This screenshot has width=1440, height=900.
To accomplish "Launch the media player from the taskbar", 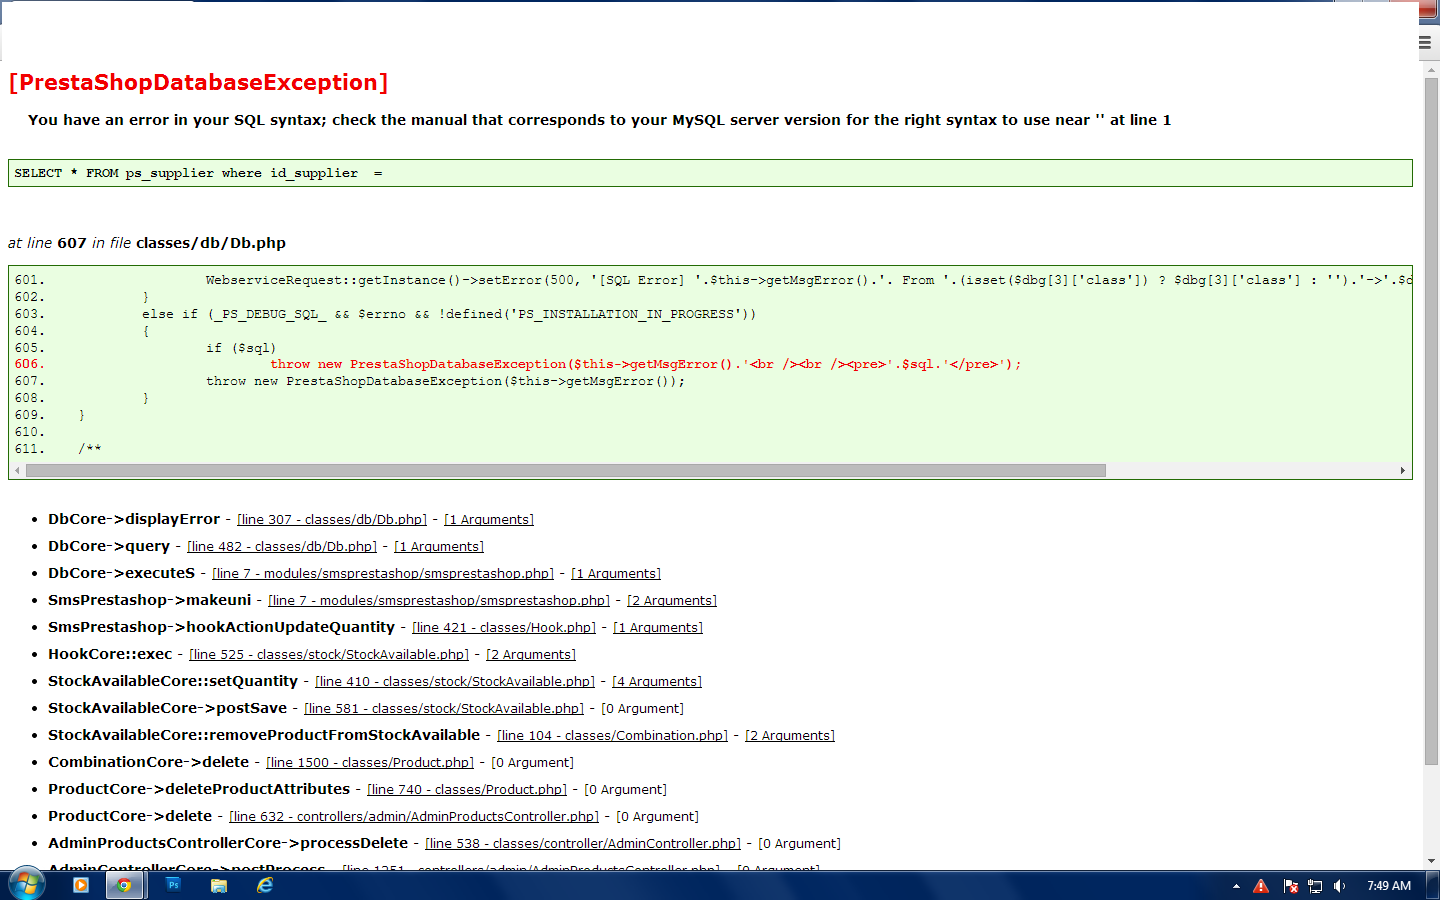I will click(81, 885).
